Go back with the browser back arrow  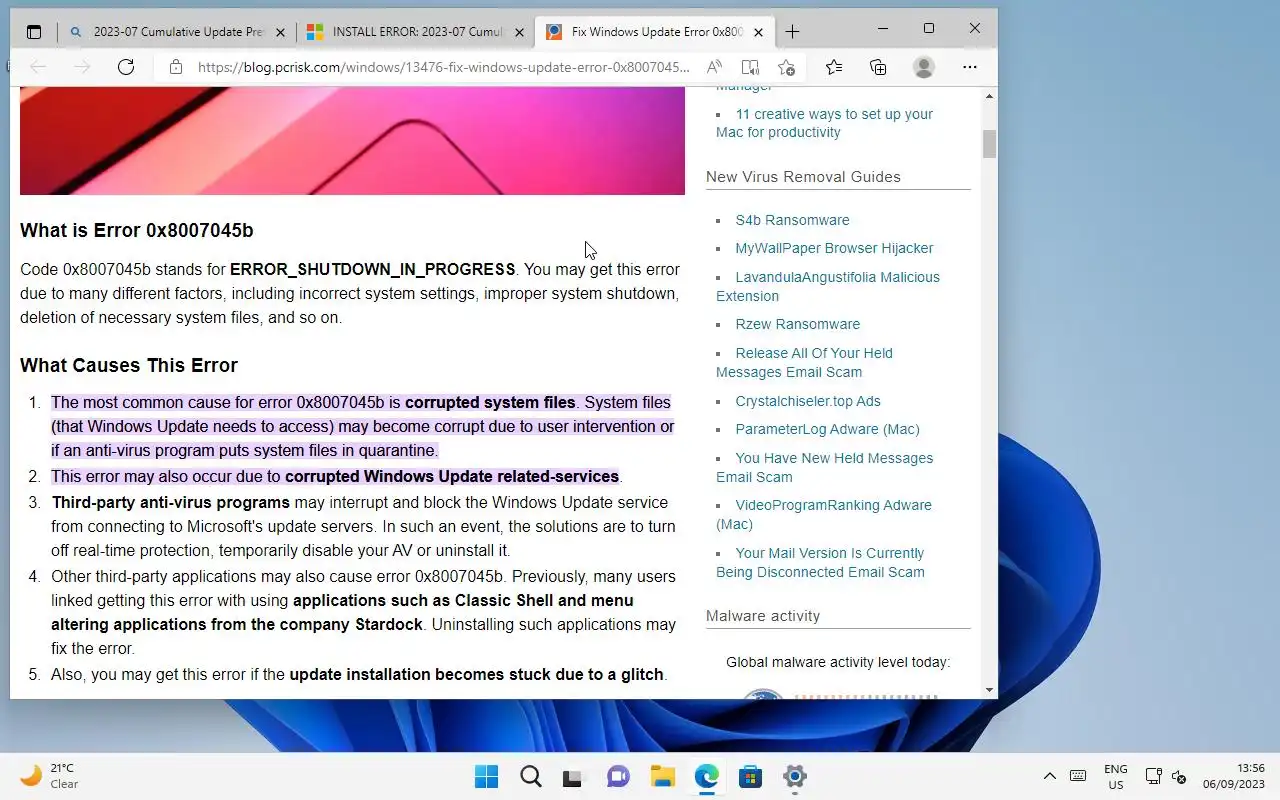tap(38, 67)
